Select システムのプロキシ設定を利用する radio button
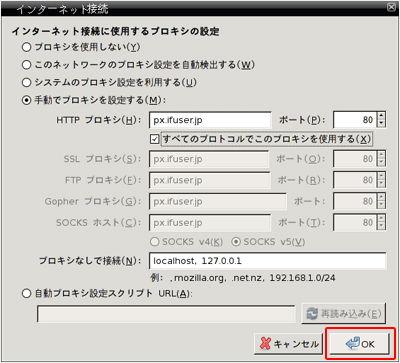This screenshot has width=400, height=363. pos(27,82)
